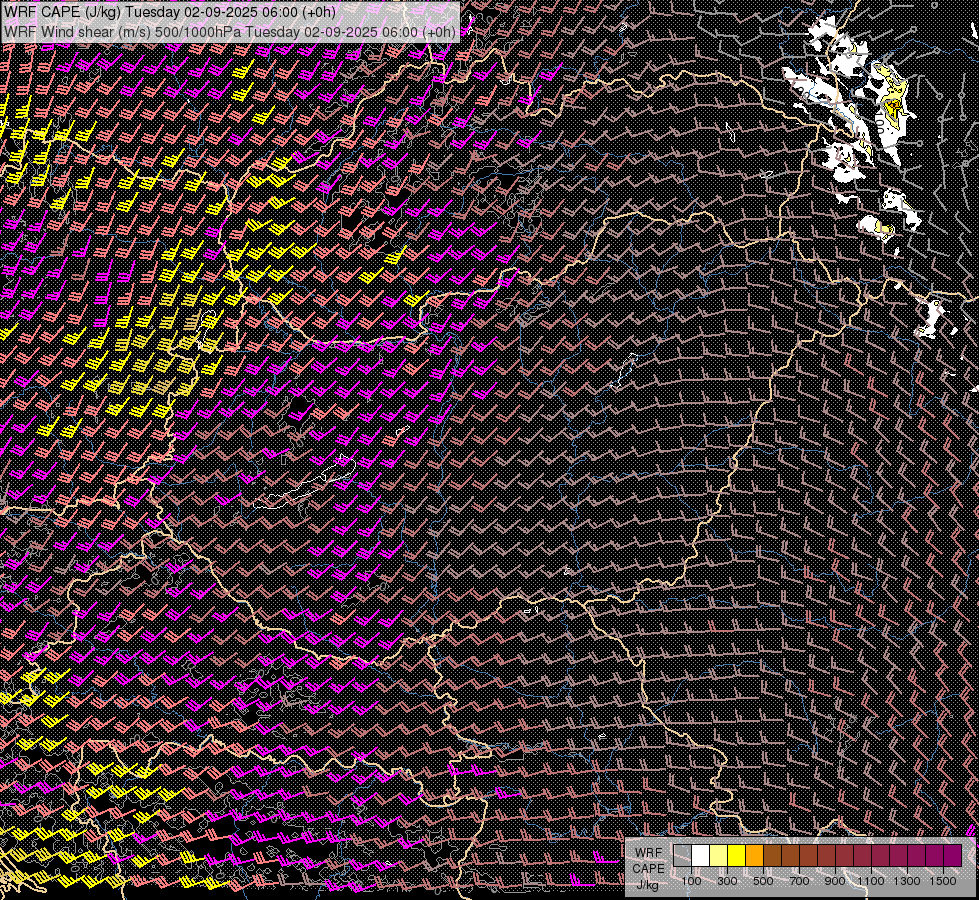Click the 100 legend value
Viewport: 979px width, 900px height.
pos(691,881)
